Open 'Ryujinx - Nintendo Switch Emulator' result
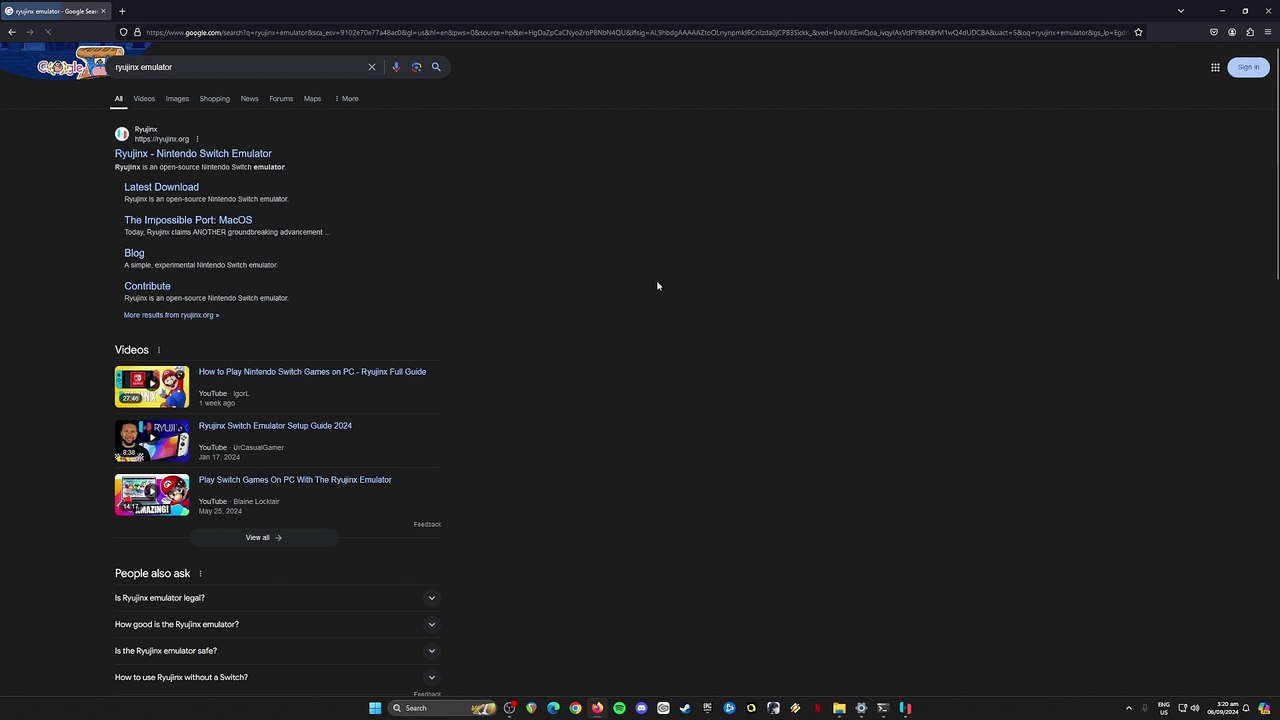 click(x=193, y=154)
